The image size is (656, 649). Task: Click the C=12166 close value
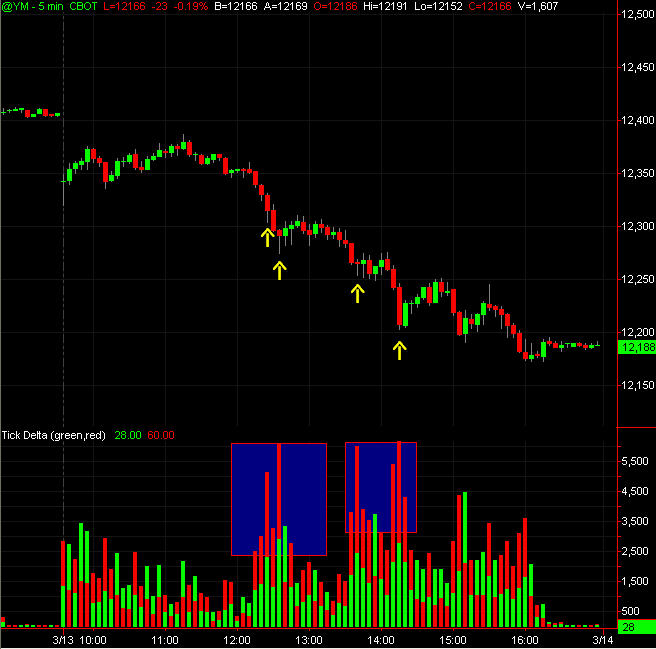pyautogui.click(x=489, y=6)
